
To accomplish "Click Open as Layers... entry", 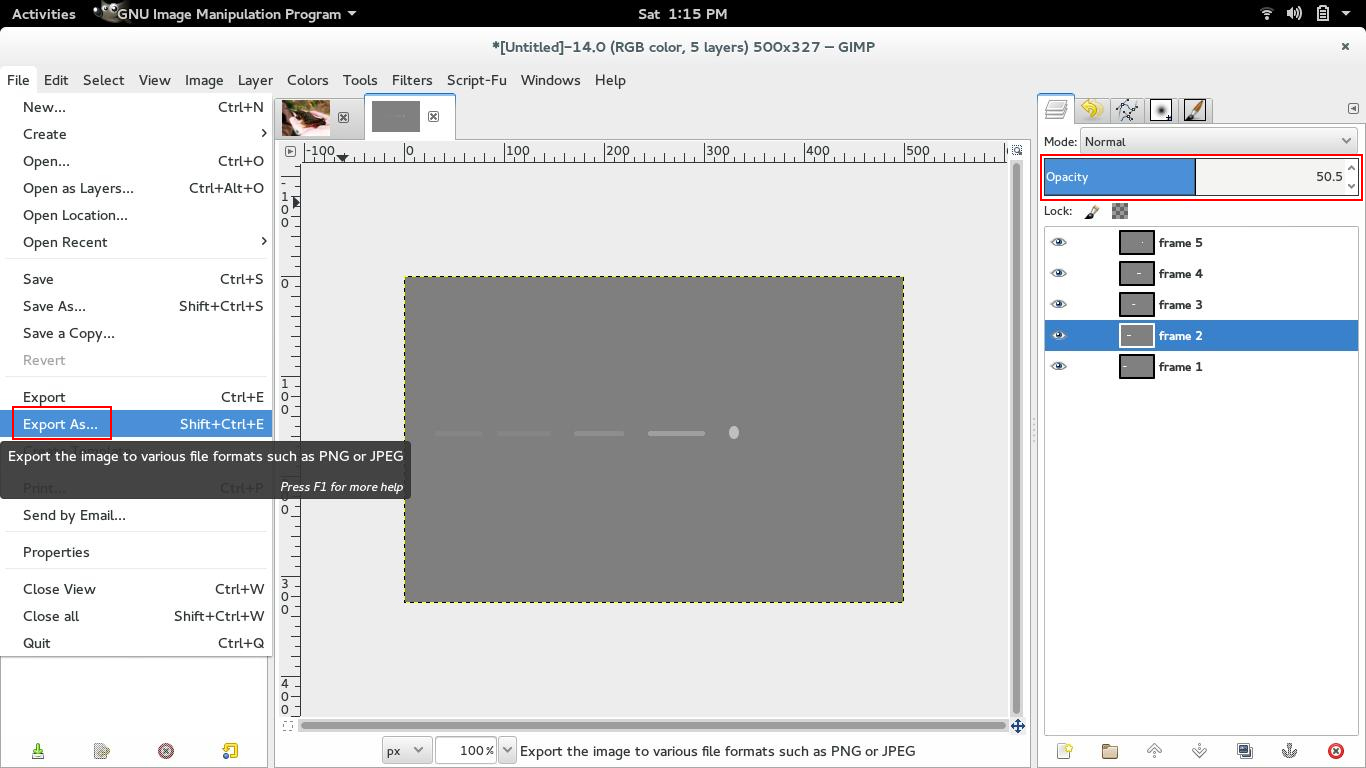I will click(78, 188).
